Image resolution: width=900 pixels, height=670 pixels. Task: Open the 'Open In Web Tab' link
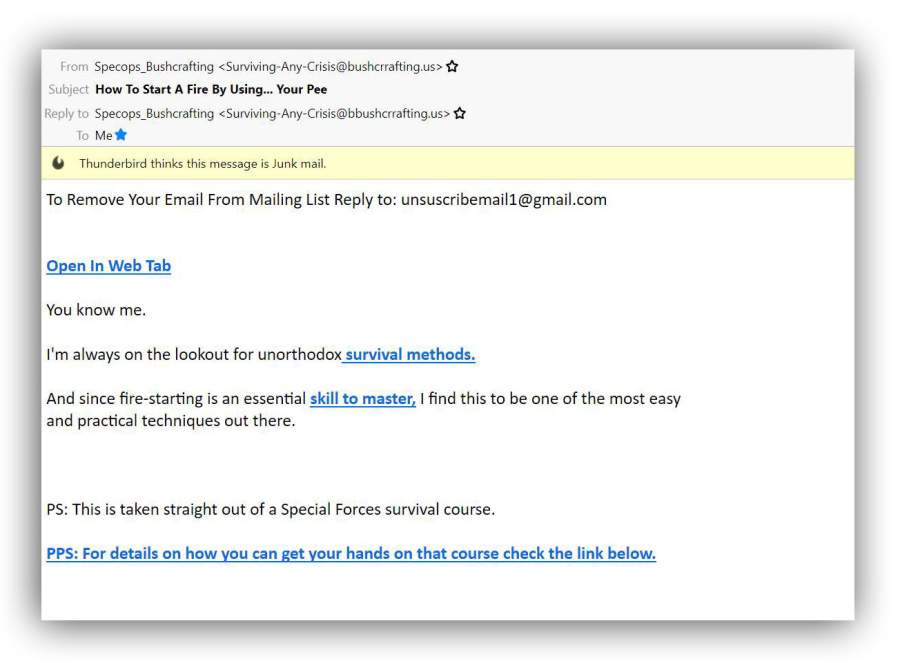[x=108, y=266]
